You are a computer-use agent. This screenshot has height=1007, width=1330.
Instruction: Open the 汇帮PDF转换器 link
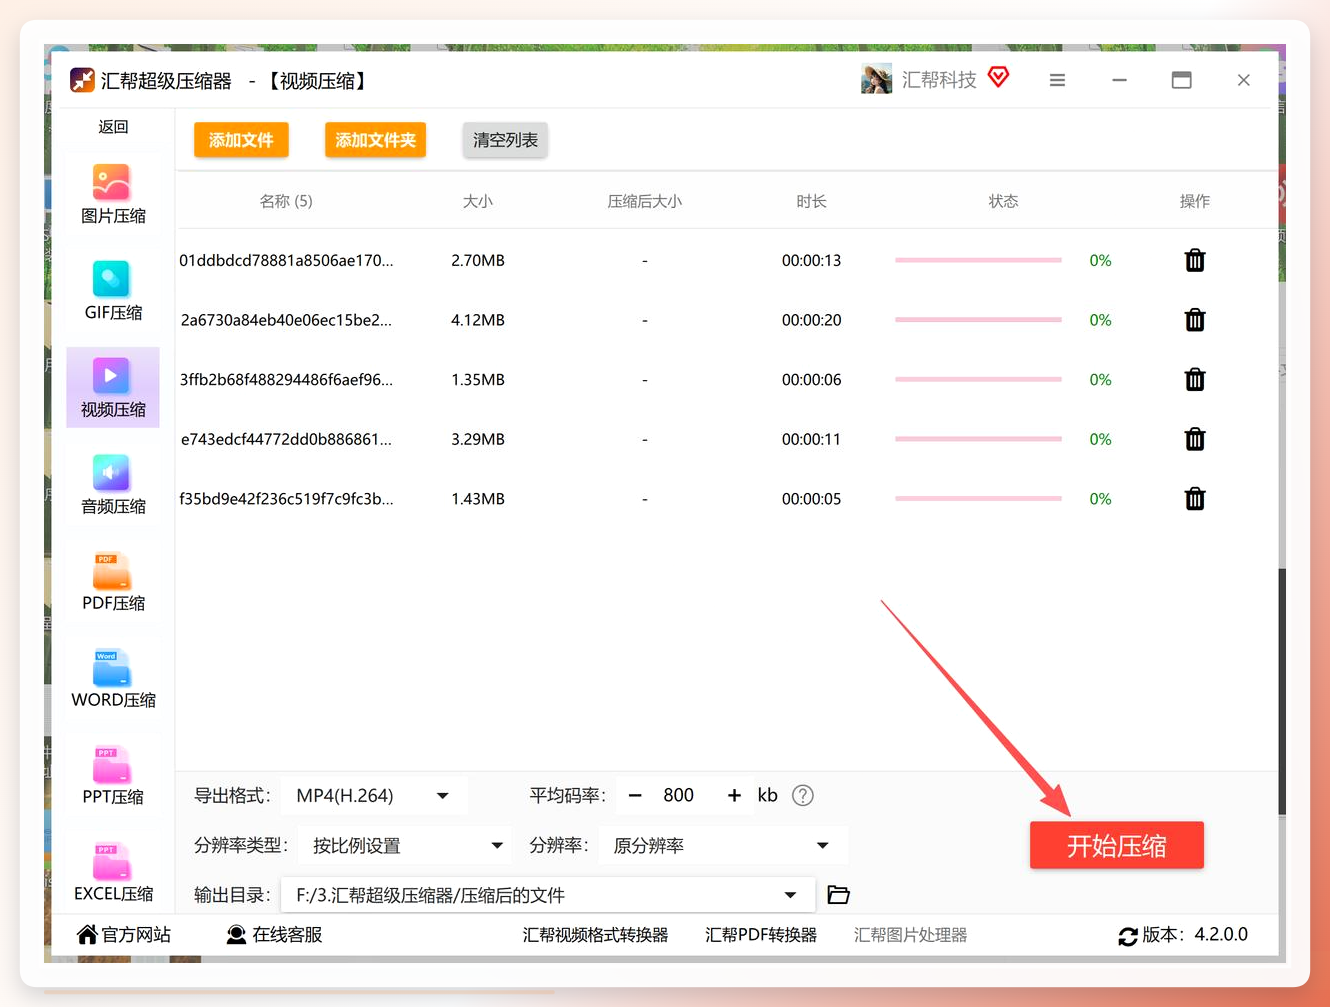[x=761, y=935]
